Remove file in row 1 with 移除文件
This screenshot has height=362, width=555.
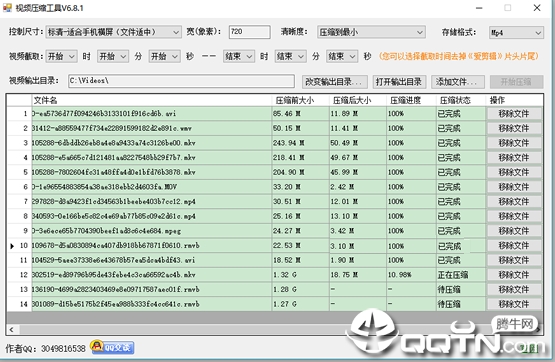(514, 114)
